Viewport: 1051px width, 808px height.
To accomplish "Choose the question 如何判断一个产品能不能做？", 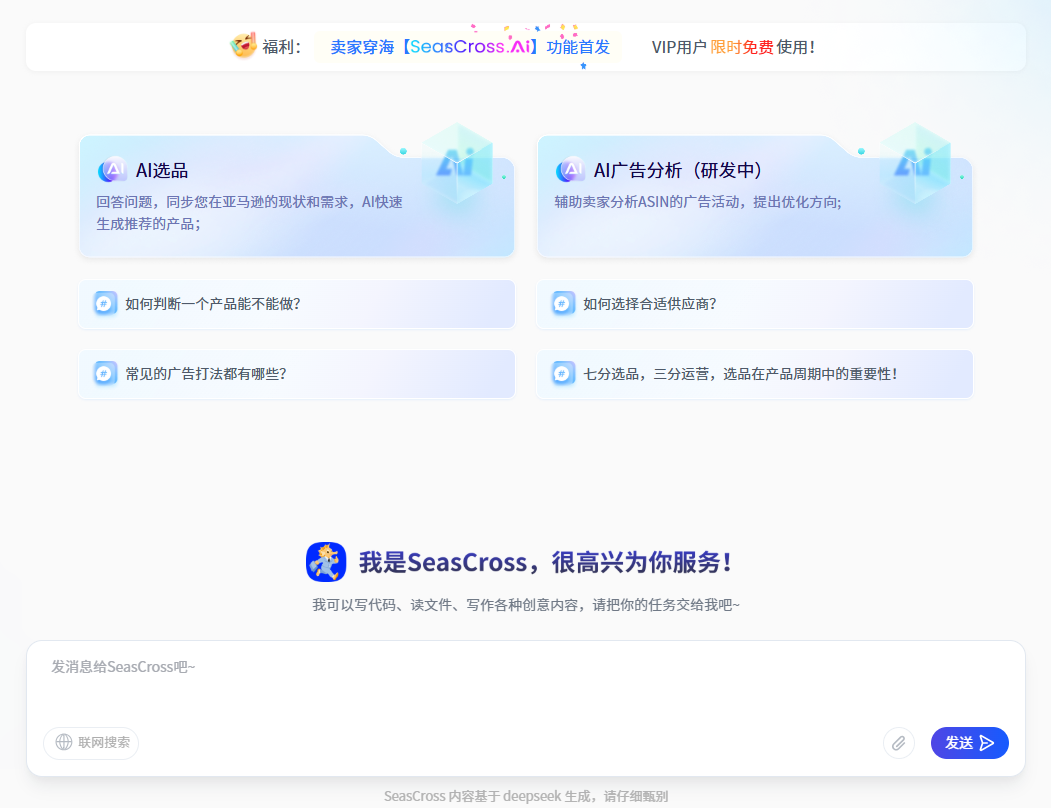I will [213, 304].
